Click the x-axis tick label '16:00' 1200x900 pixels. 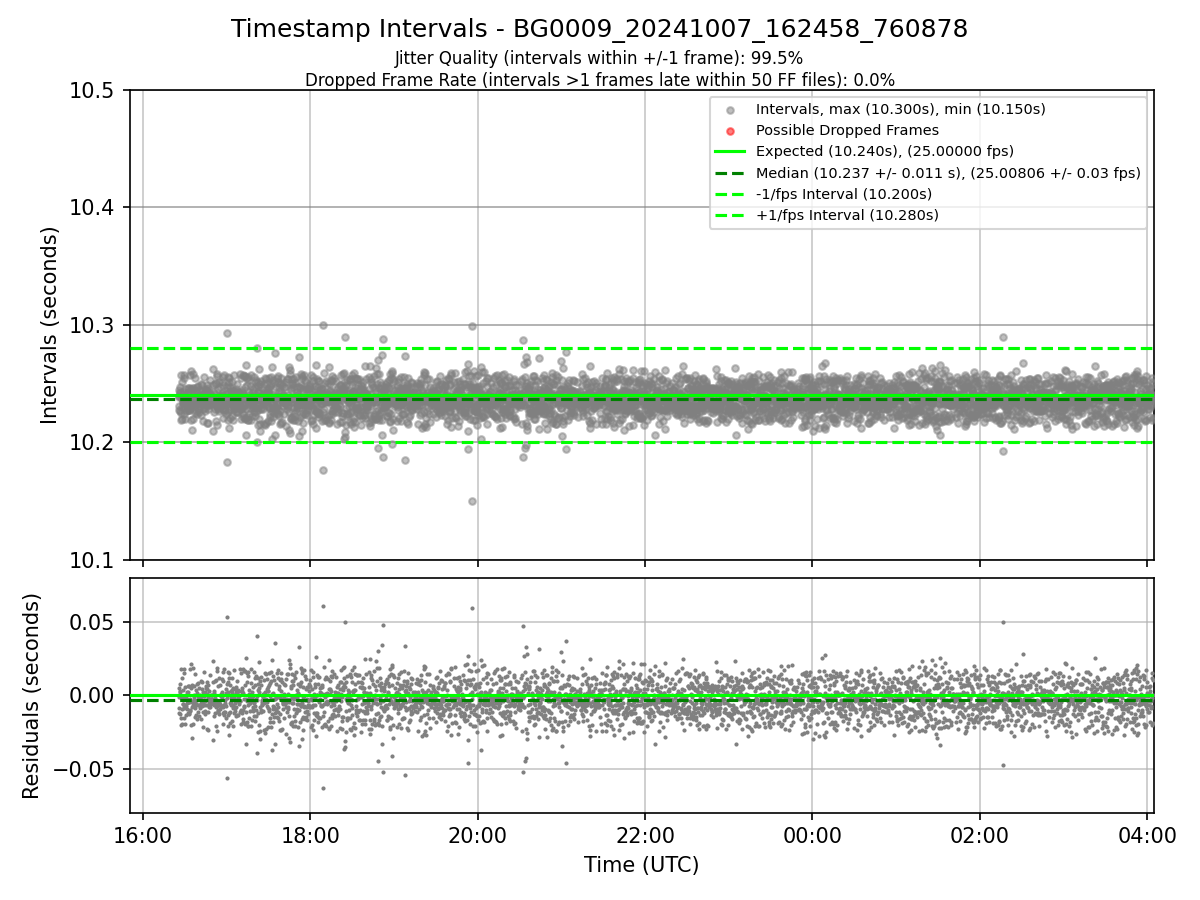143,834
